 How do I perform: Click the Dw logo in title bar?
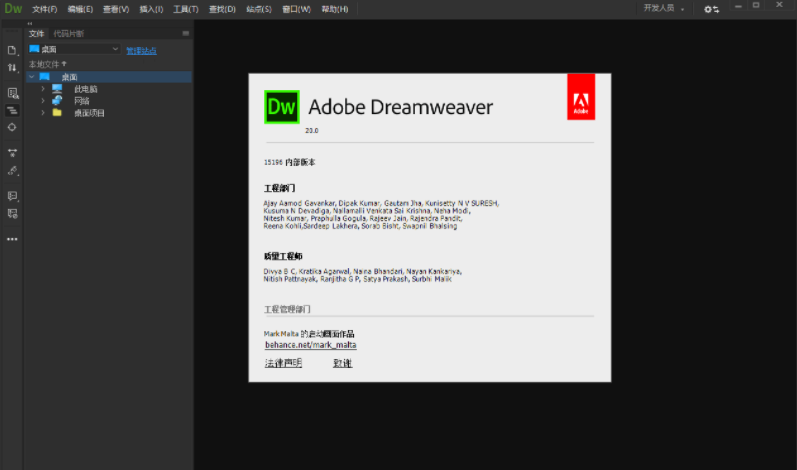13,9
